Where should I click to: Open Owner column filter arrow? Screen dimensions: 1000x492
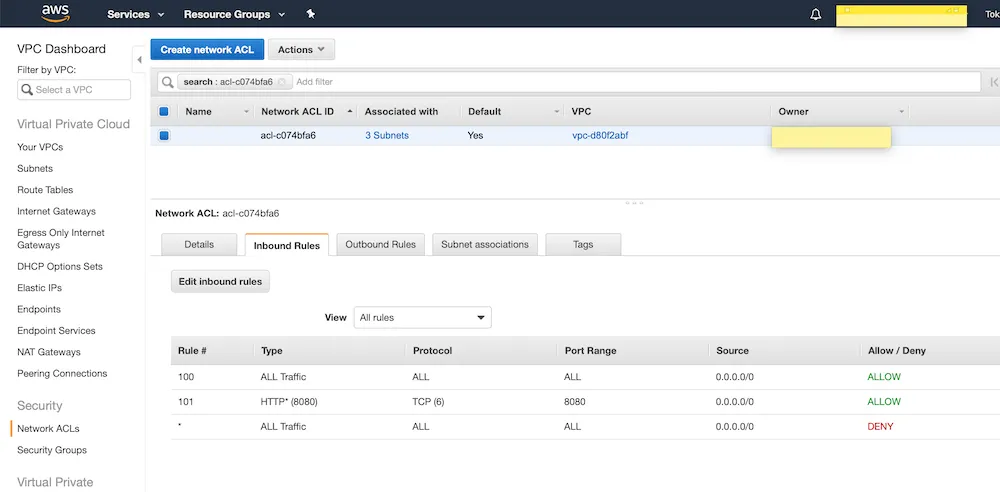click(901, 112)
